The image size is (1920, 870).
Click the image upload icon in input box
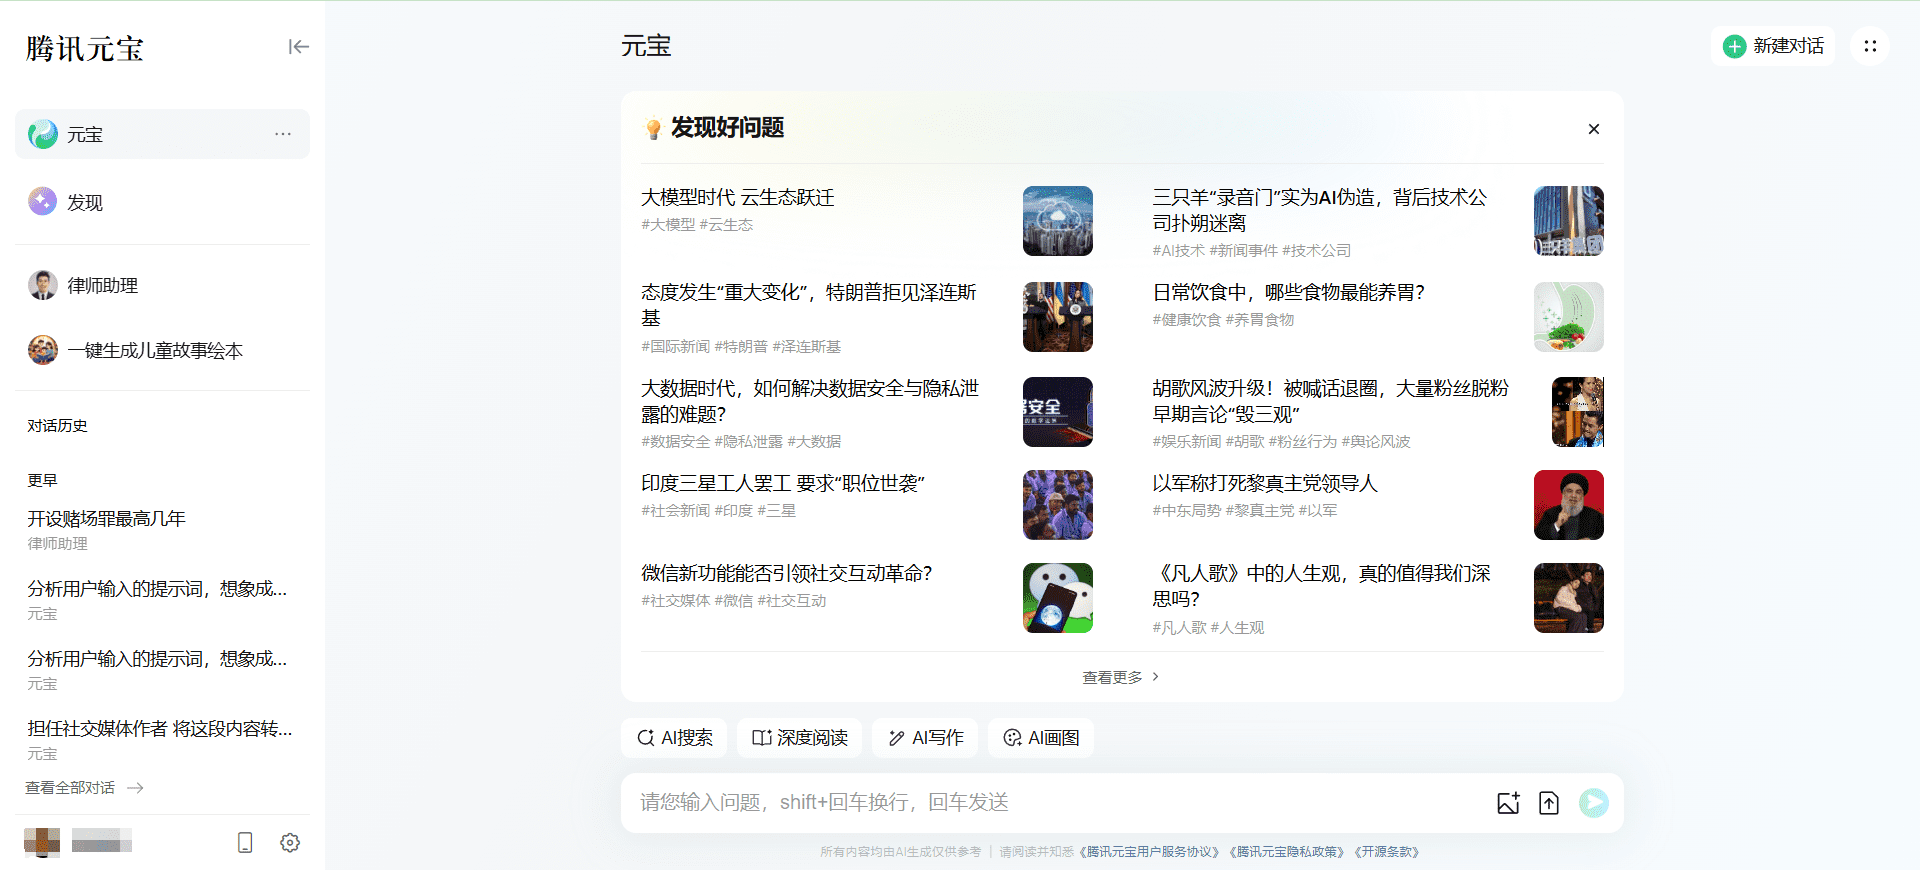[x=1508, y=803]
